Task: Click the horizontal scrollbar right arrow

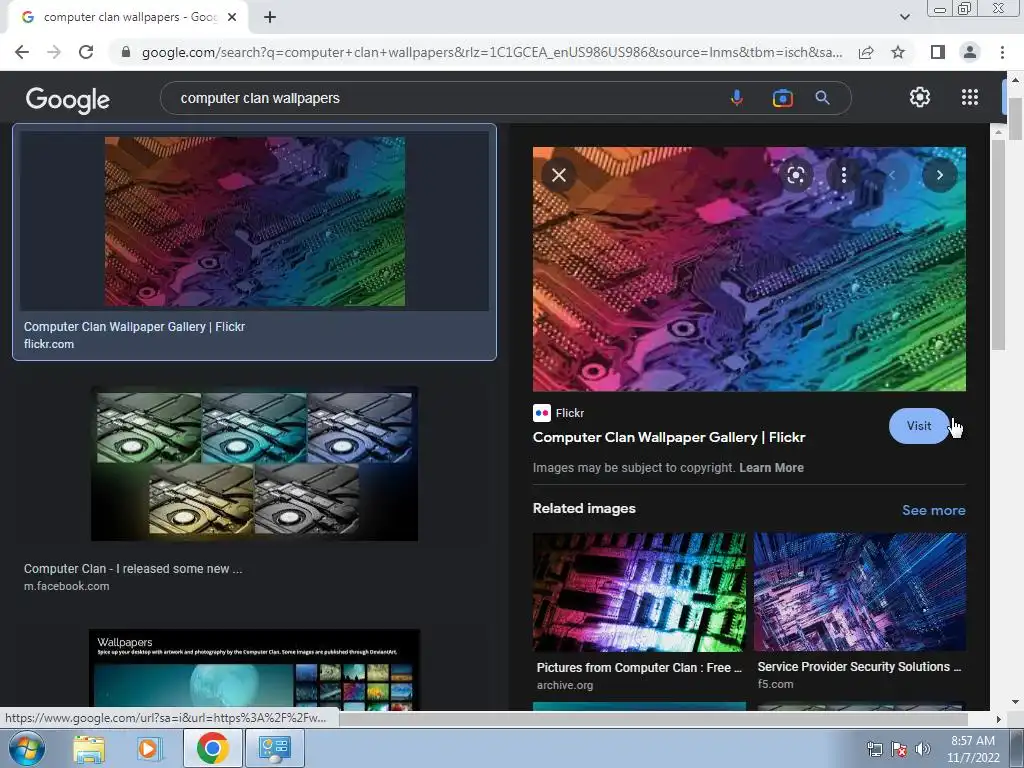Action: tap(998, 719)
